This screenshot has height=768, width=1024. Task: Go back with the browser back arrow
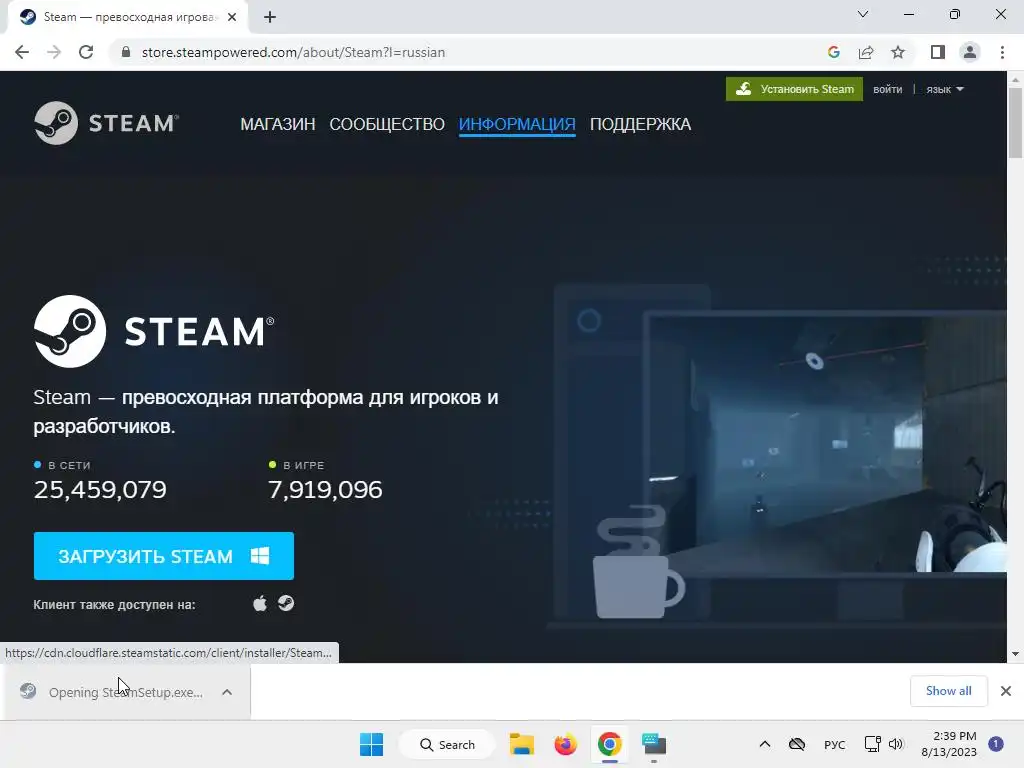click(x=22, y=52)
